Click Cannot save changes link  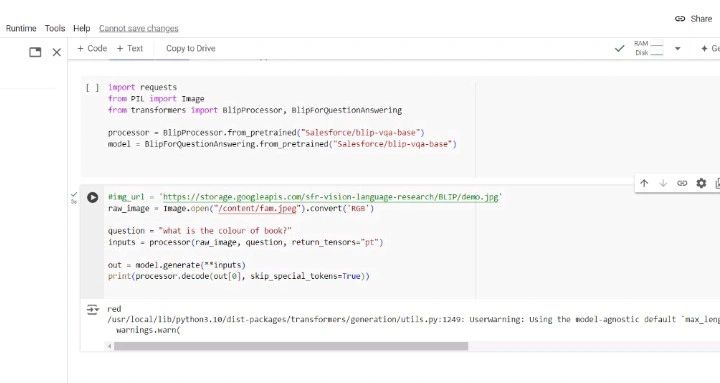point(139,28)
